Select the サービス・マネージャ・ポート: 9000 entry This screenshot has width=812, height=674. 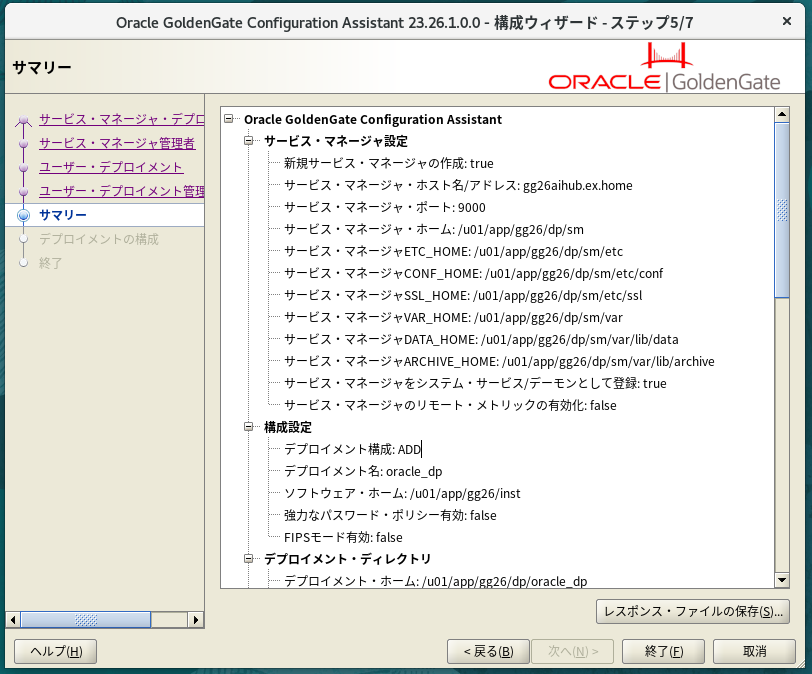click(384, 207)
